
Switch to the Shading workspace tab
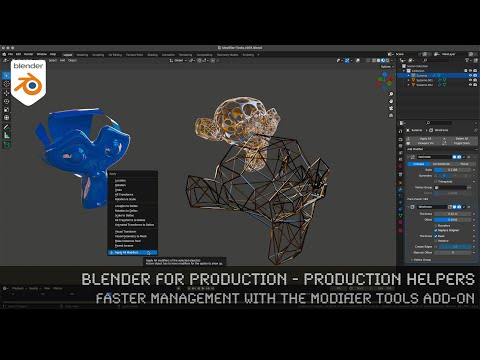(x=152, y=55)
